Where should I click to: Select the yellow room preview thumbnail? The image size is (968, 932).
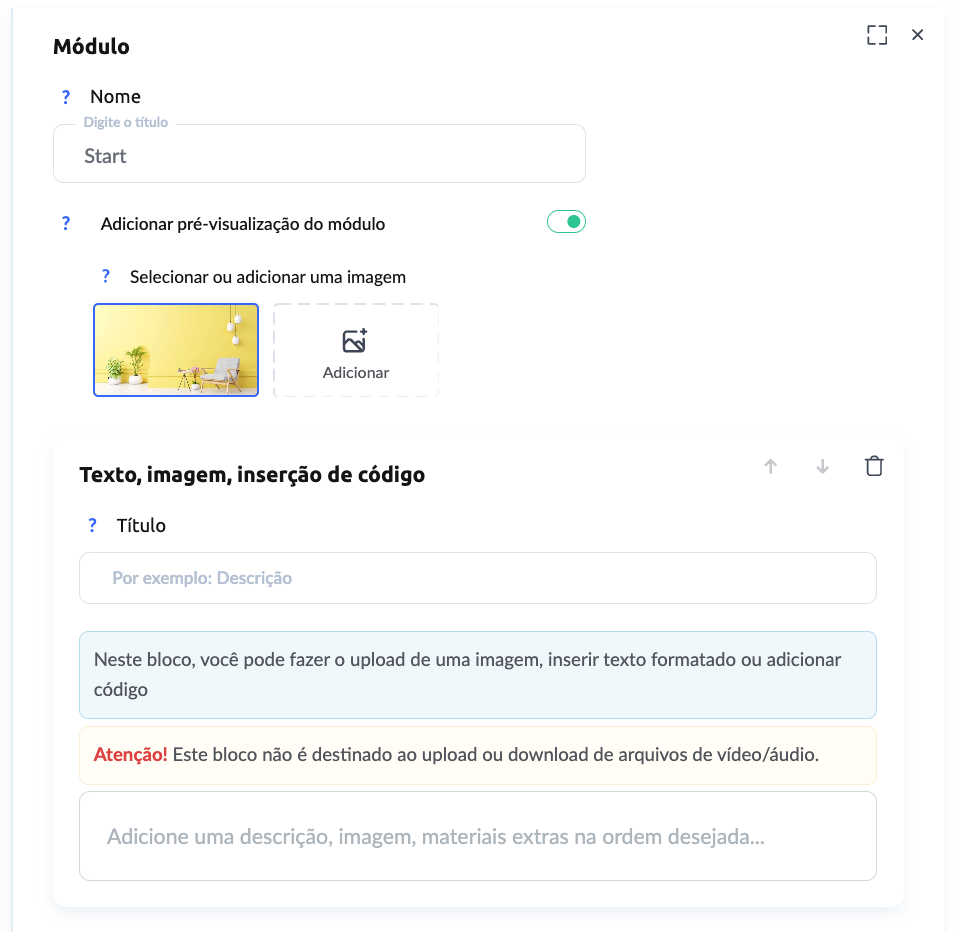tap(176, 350)
